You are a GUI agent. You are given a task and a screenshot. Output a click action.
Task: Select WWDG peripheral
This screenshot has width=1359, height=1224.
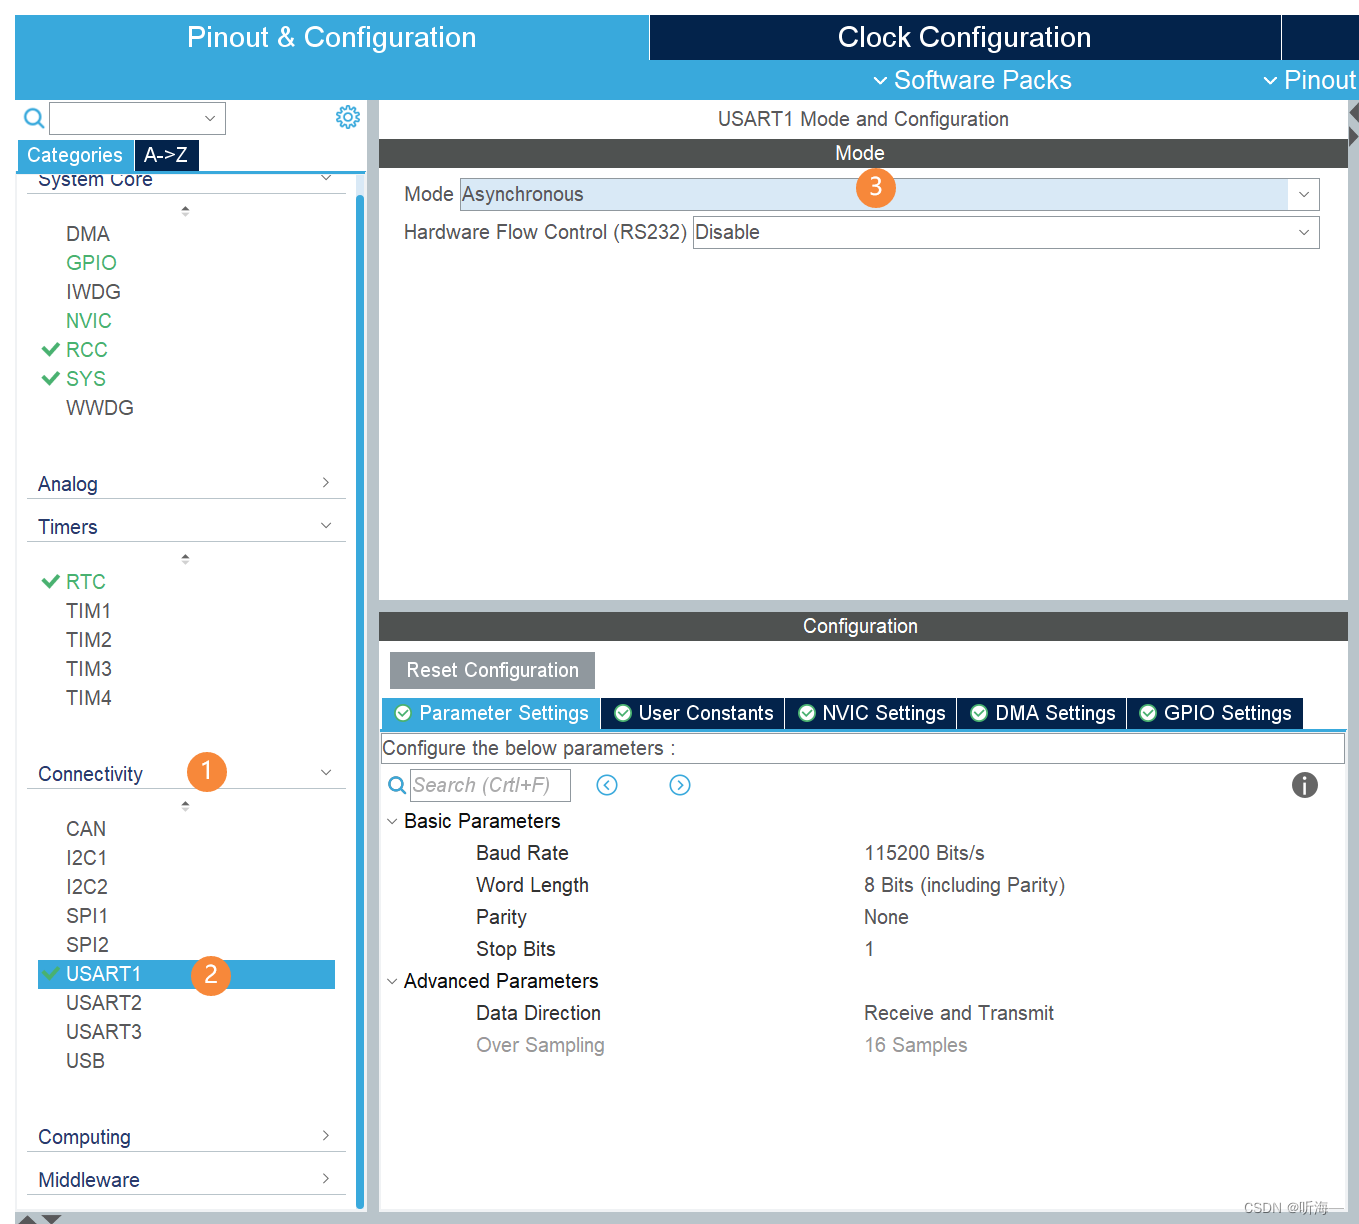click(x=100, y=408)
